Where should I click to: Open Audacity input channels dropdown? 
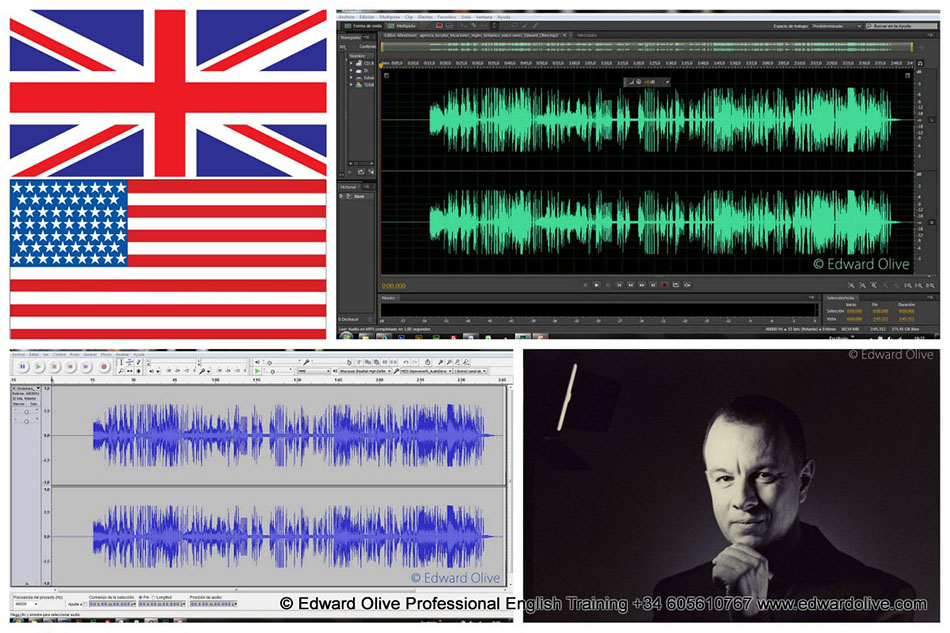pyautogui.click(x=471, y=371)
